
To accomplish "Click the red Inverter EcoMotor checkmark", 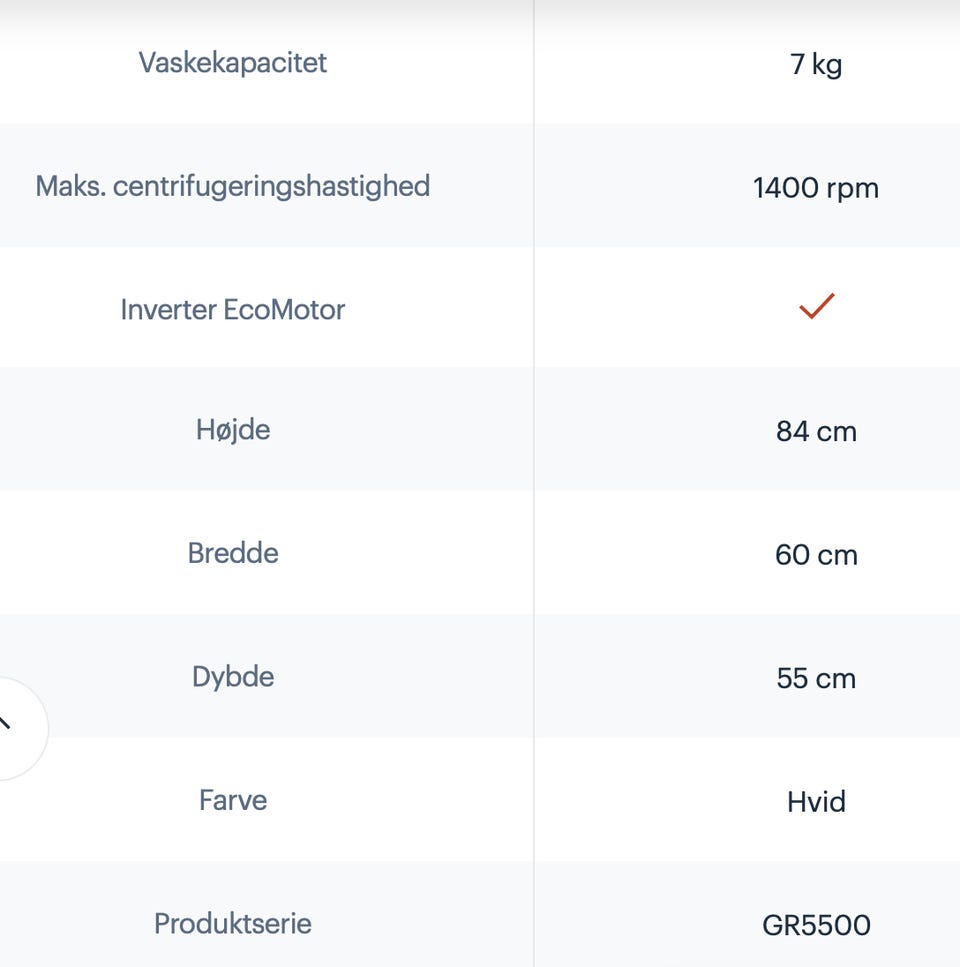I will pyautogui.click(x=816, y=306).
